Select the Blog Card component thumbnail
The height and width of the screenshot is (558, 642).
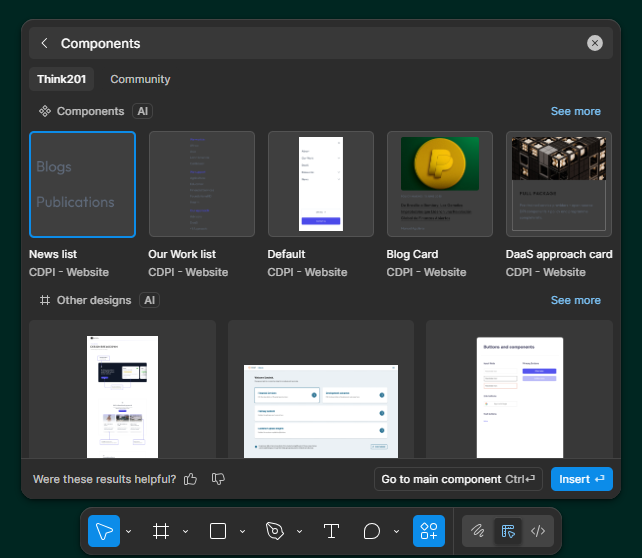[439, 184]
